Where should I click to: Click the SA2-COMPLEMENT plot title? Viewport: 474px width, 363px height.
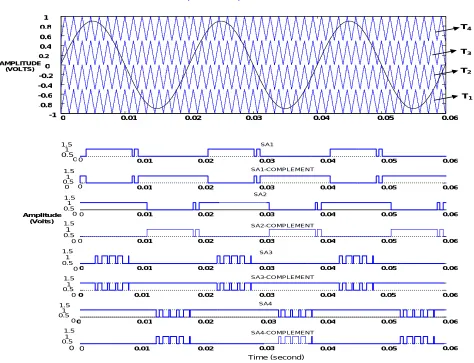[282, 226]
